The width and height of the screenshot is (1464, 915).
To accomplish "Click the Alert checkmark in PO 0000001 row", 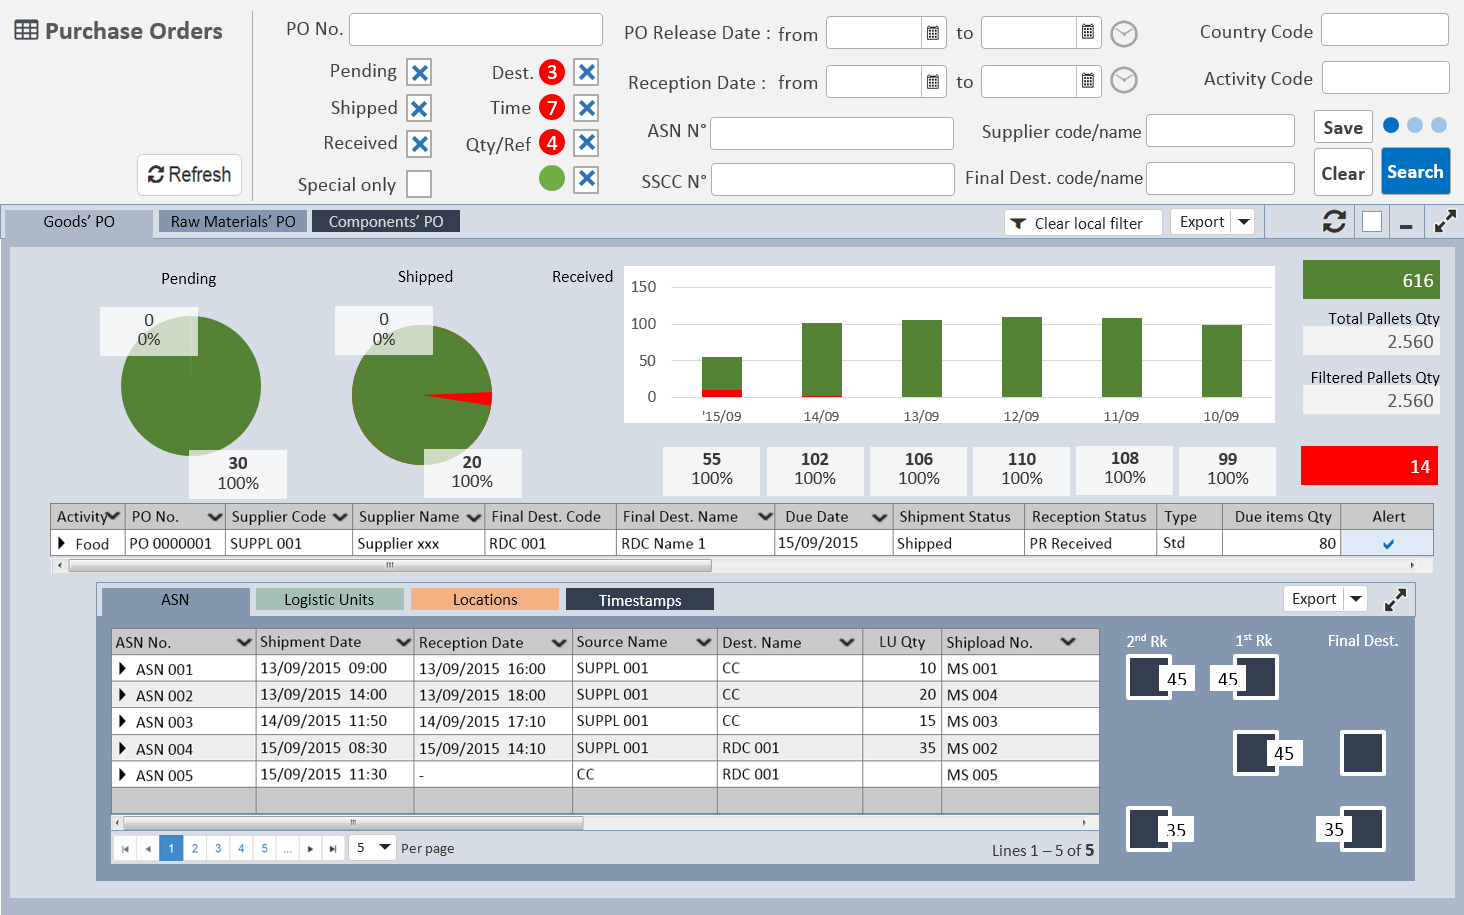I will pyautogui.click(x=1388, y=544).
